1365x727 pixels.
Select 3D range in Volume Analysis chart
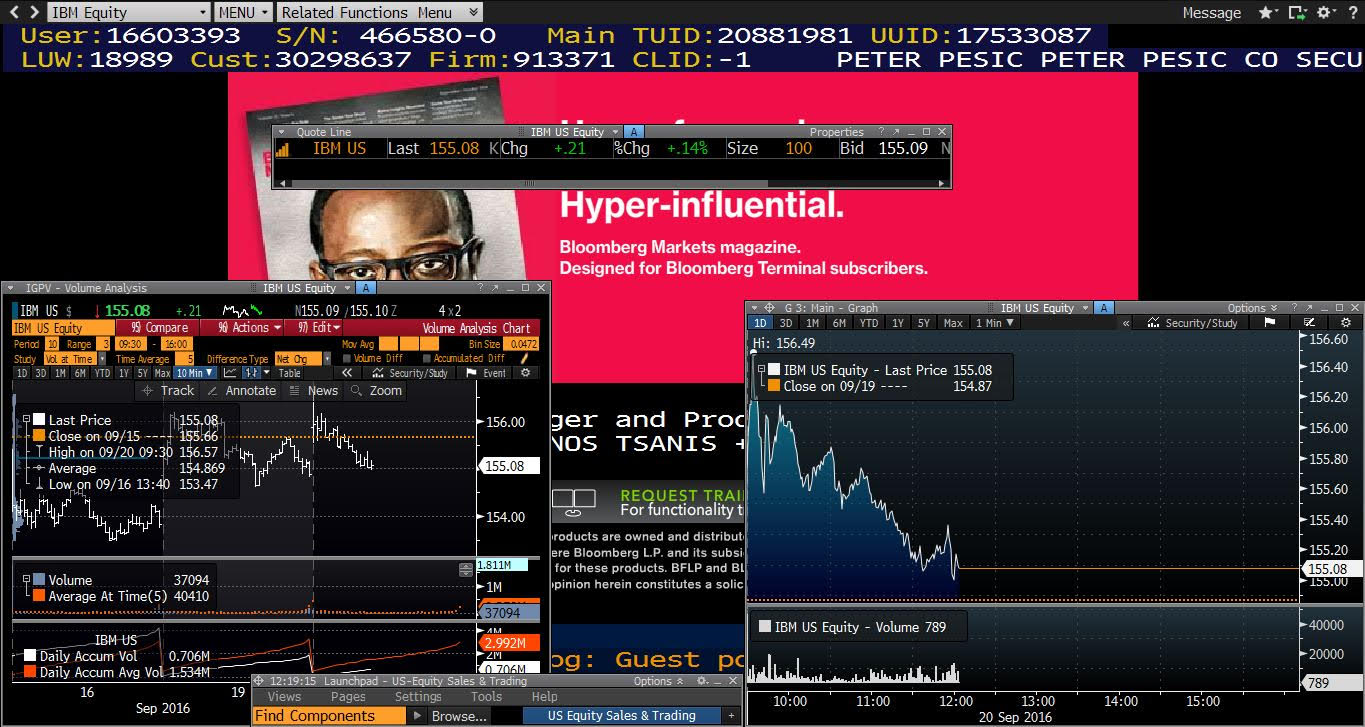41,373
